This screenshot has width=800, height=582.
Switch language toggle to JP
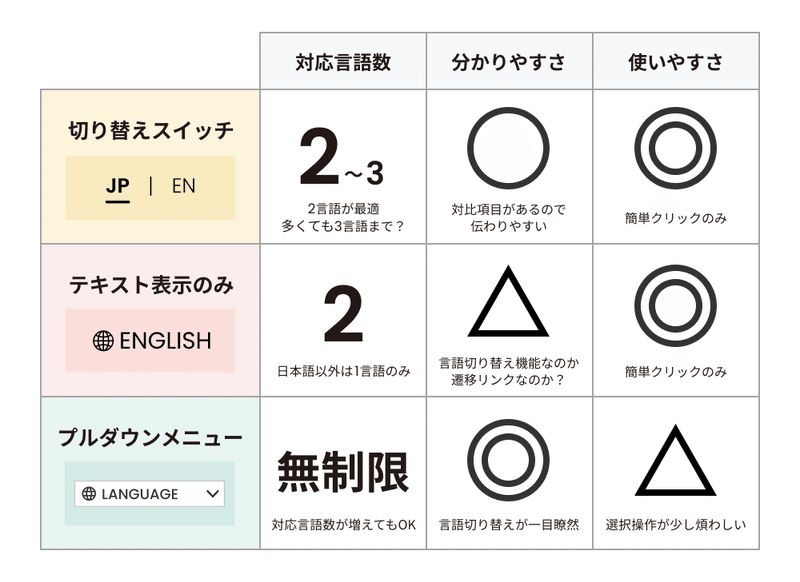117,186
